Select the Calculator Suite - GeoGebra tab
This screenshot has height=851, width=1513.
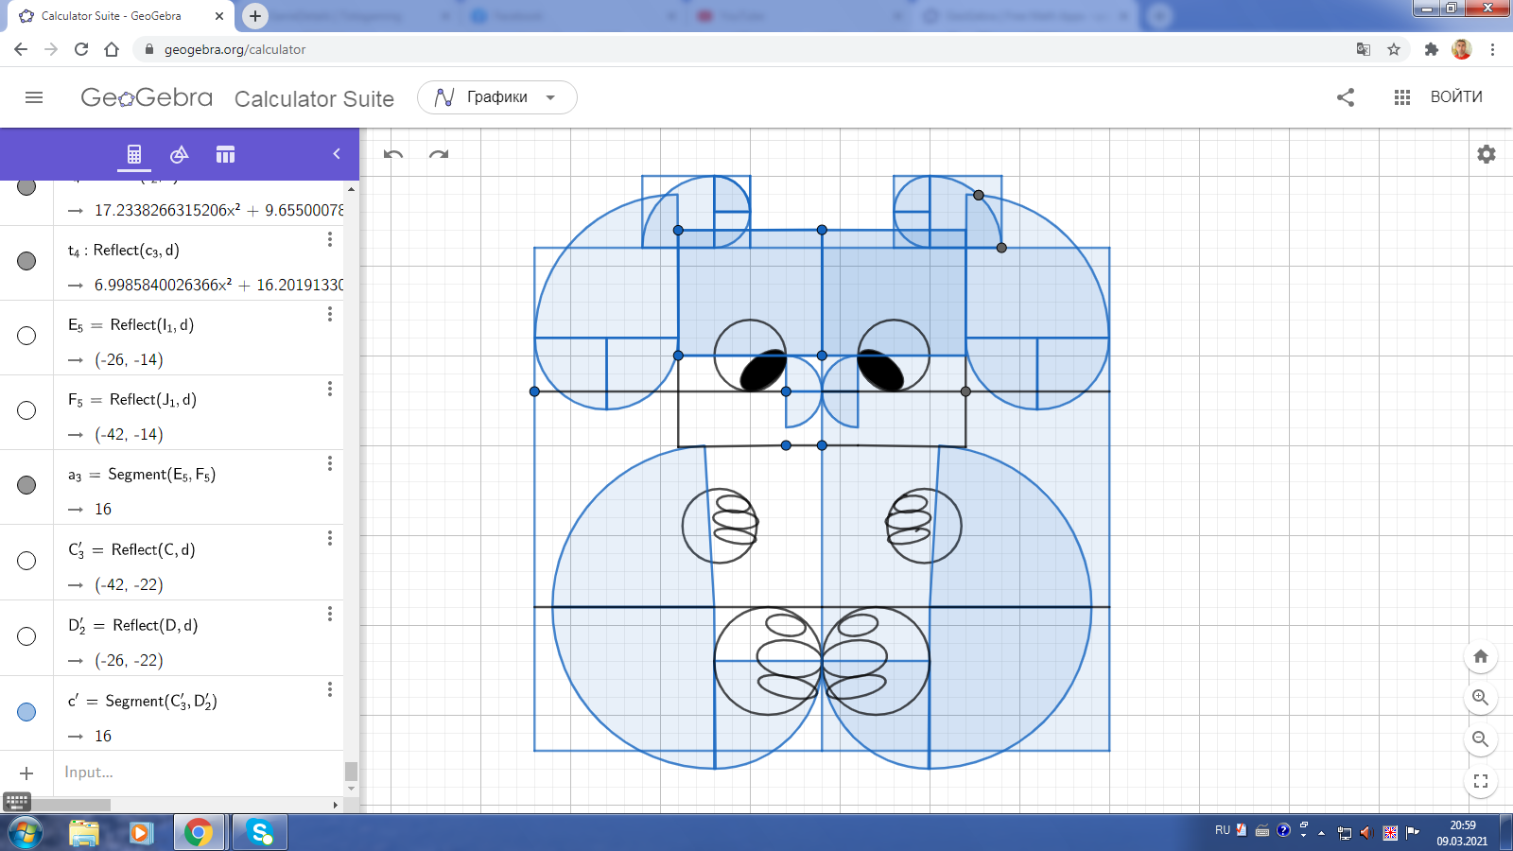(119, 16)
